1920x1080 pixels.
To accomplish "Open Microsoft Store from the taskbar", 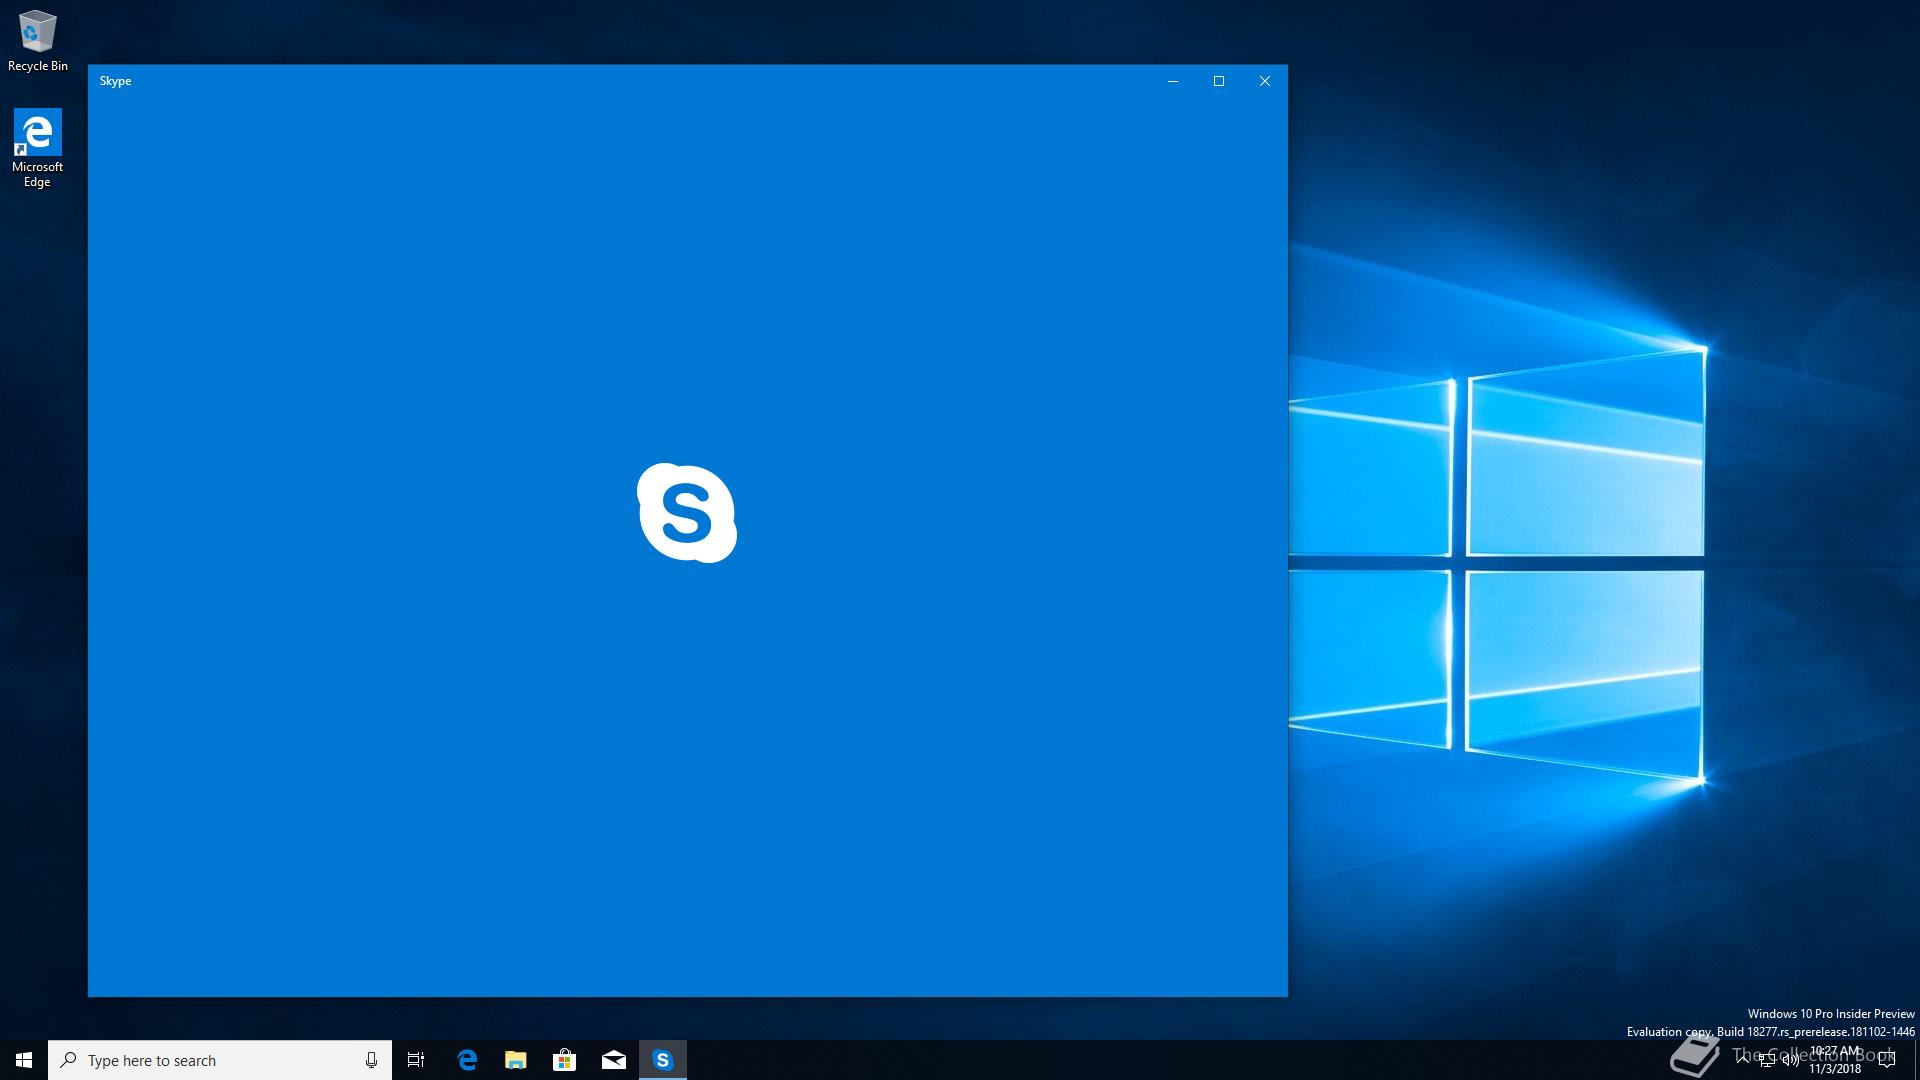I will point(565,1060).
